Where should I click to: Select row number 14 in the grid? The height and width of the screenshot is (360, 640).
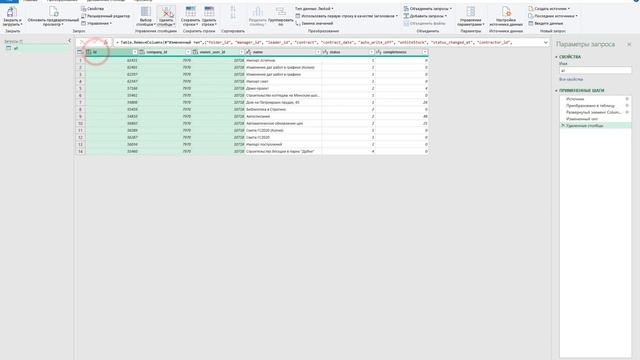click(x=80, y=151)
